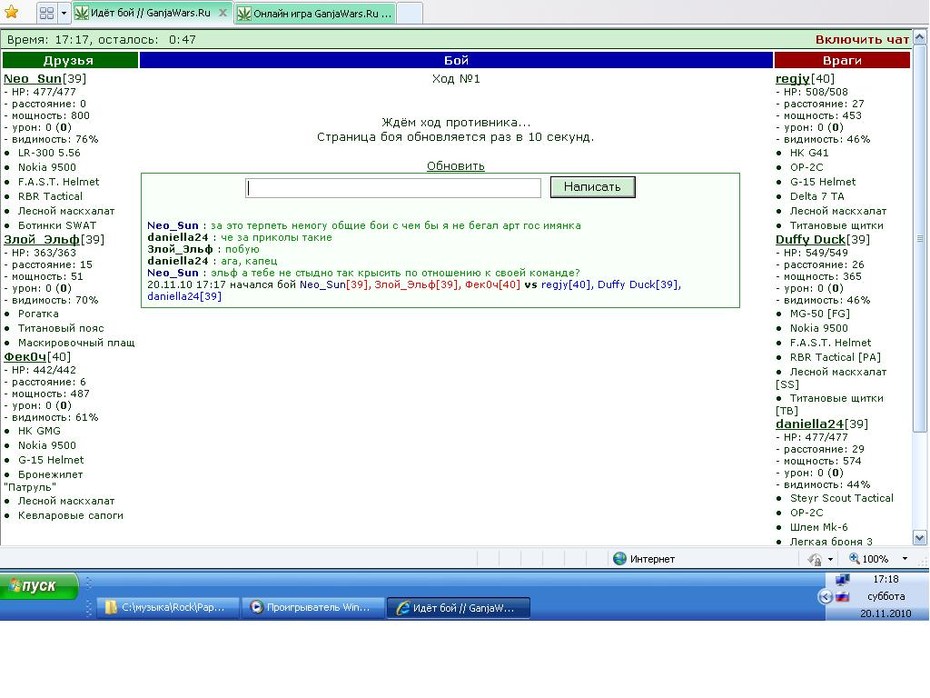The width and height of the screenshot is (930, 698).
Task: Click the "Ход №1" turn heading
Action: point(456,79)
